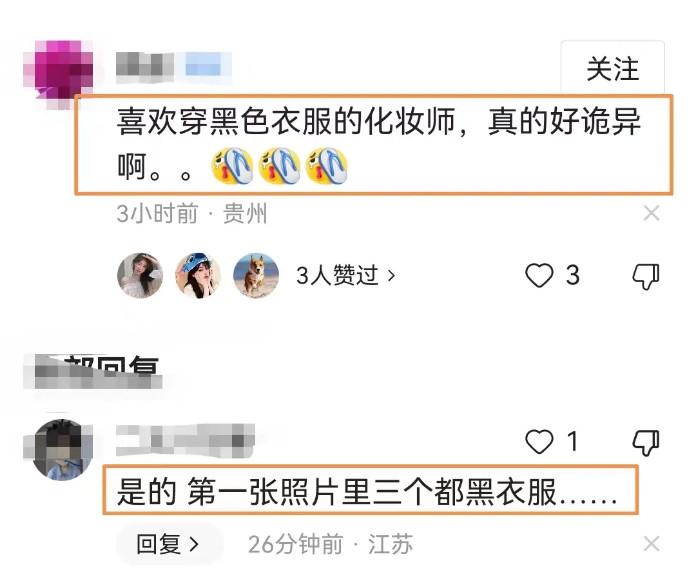Dislike the reply about black clothes
The height and width of the screenshot is (586, 696).
pyautogui.click(x=646, y=443)
